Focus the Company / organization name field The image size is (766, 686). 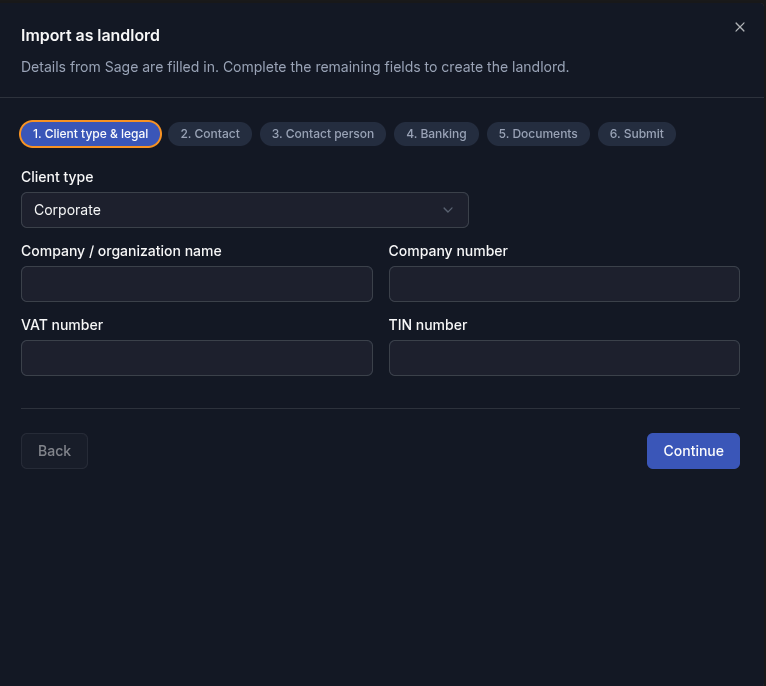pyautogui.click(x=197, y=284)
